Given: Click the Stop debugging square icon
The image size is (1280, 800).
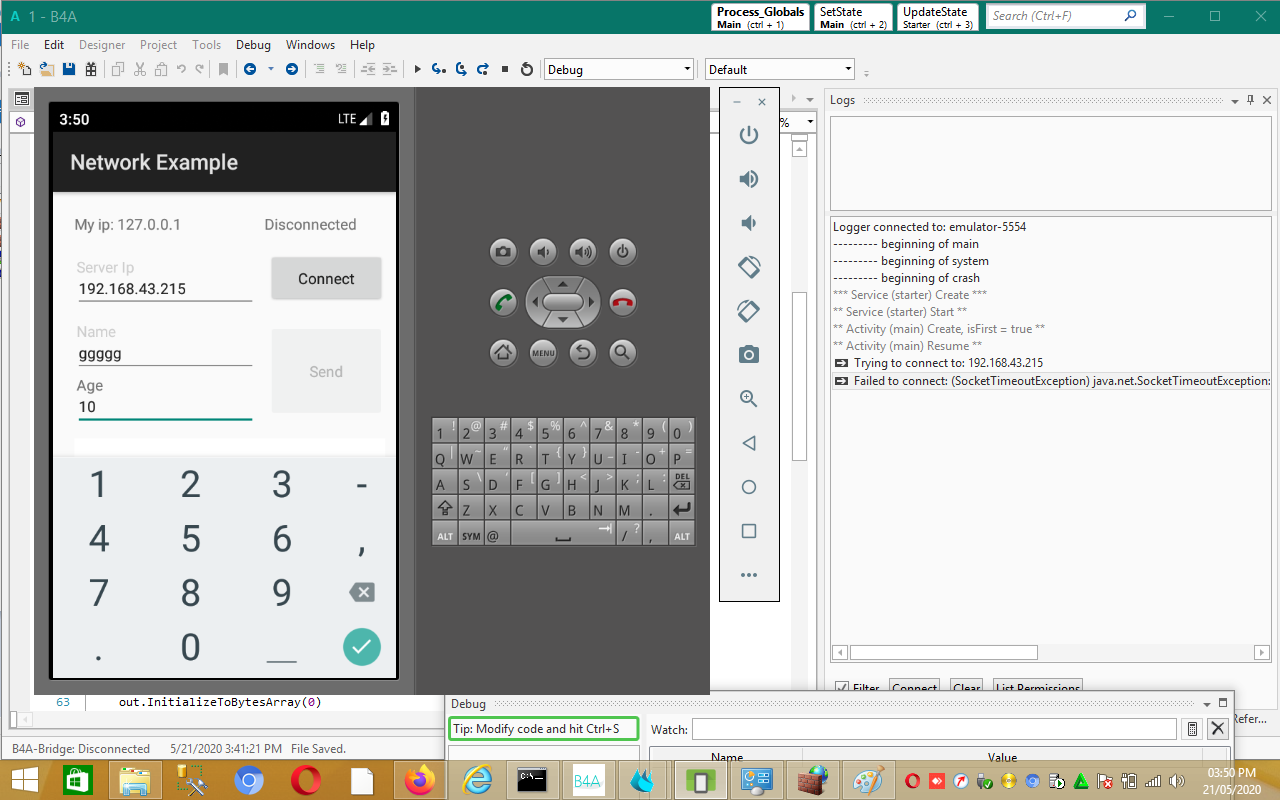Looking at the screenshot, I should coord(505,69).
